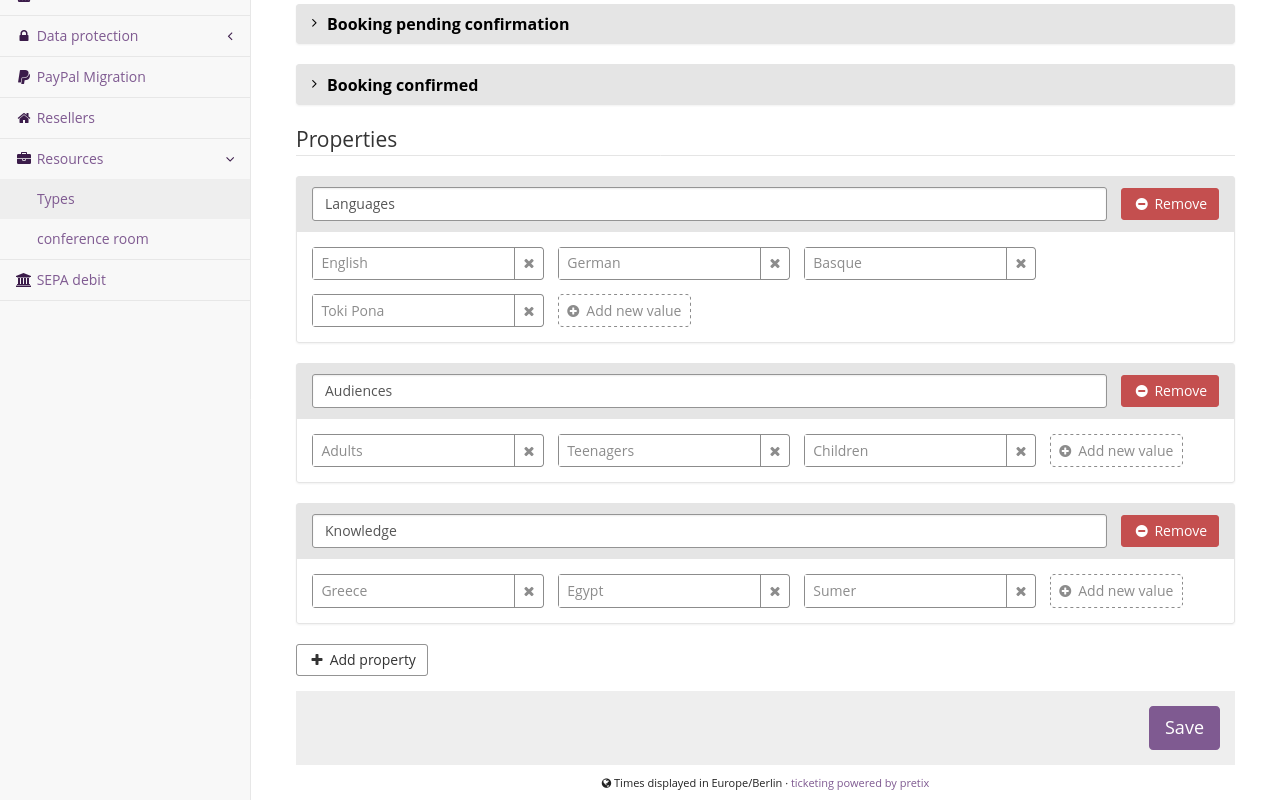
Task: Expand the Booking confirmed section
Action: pos(765,85)
